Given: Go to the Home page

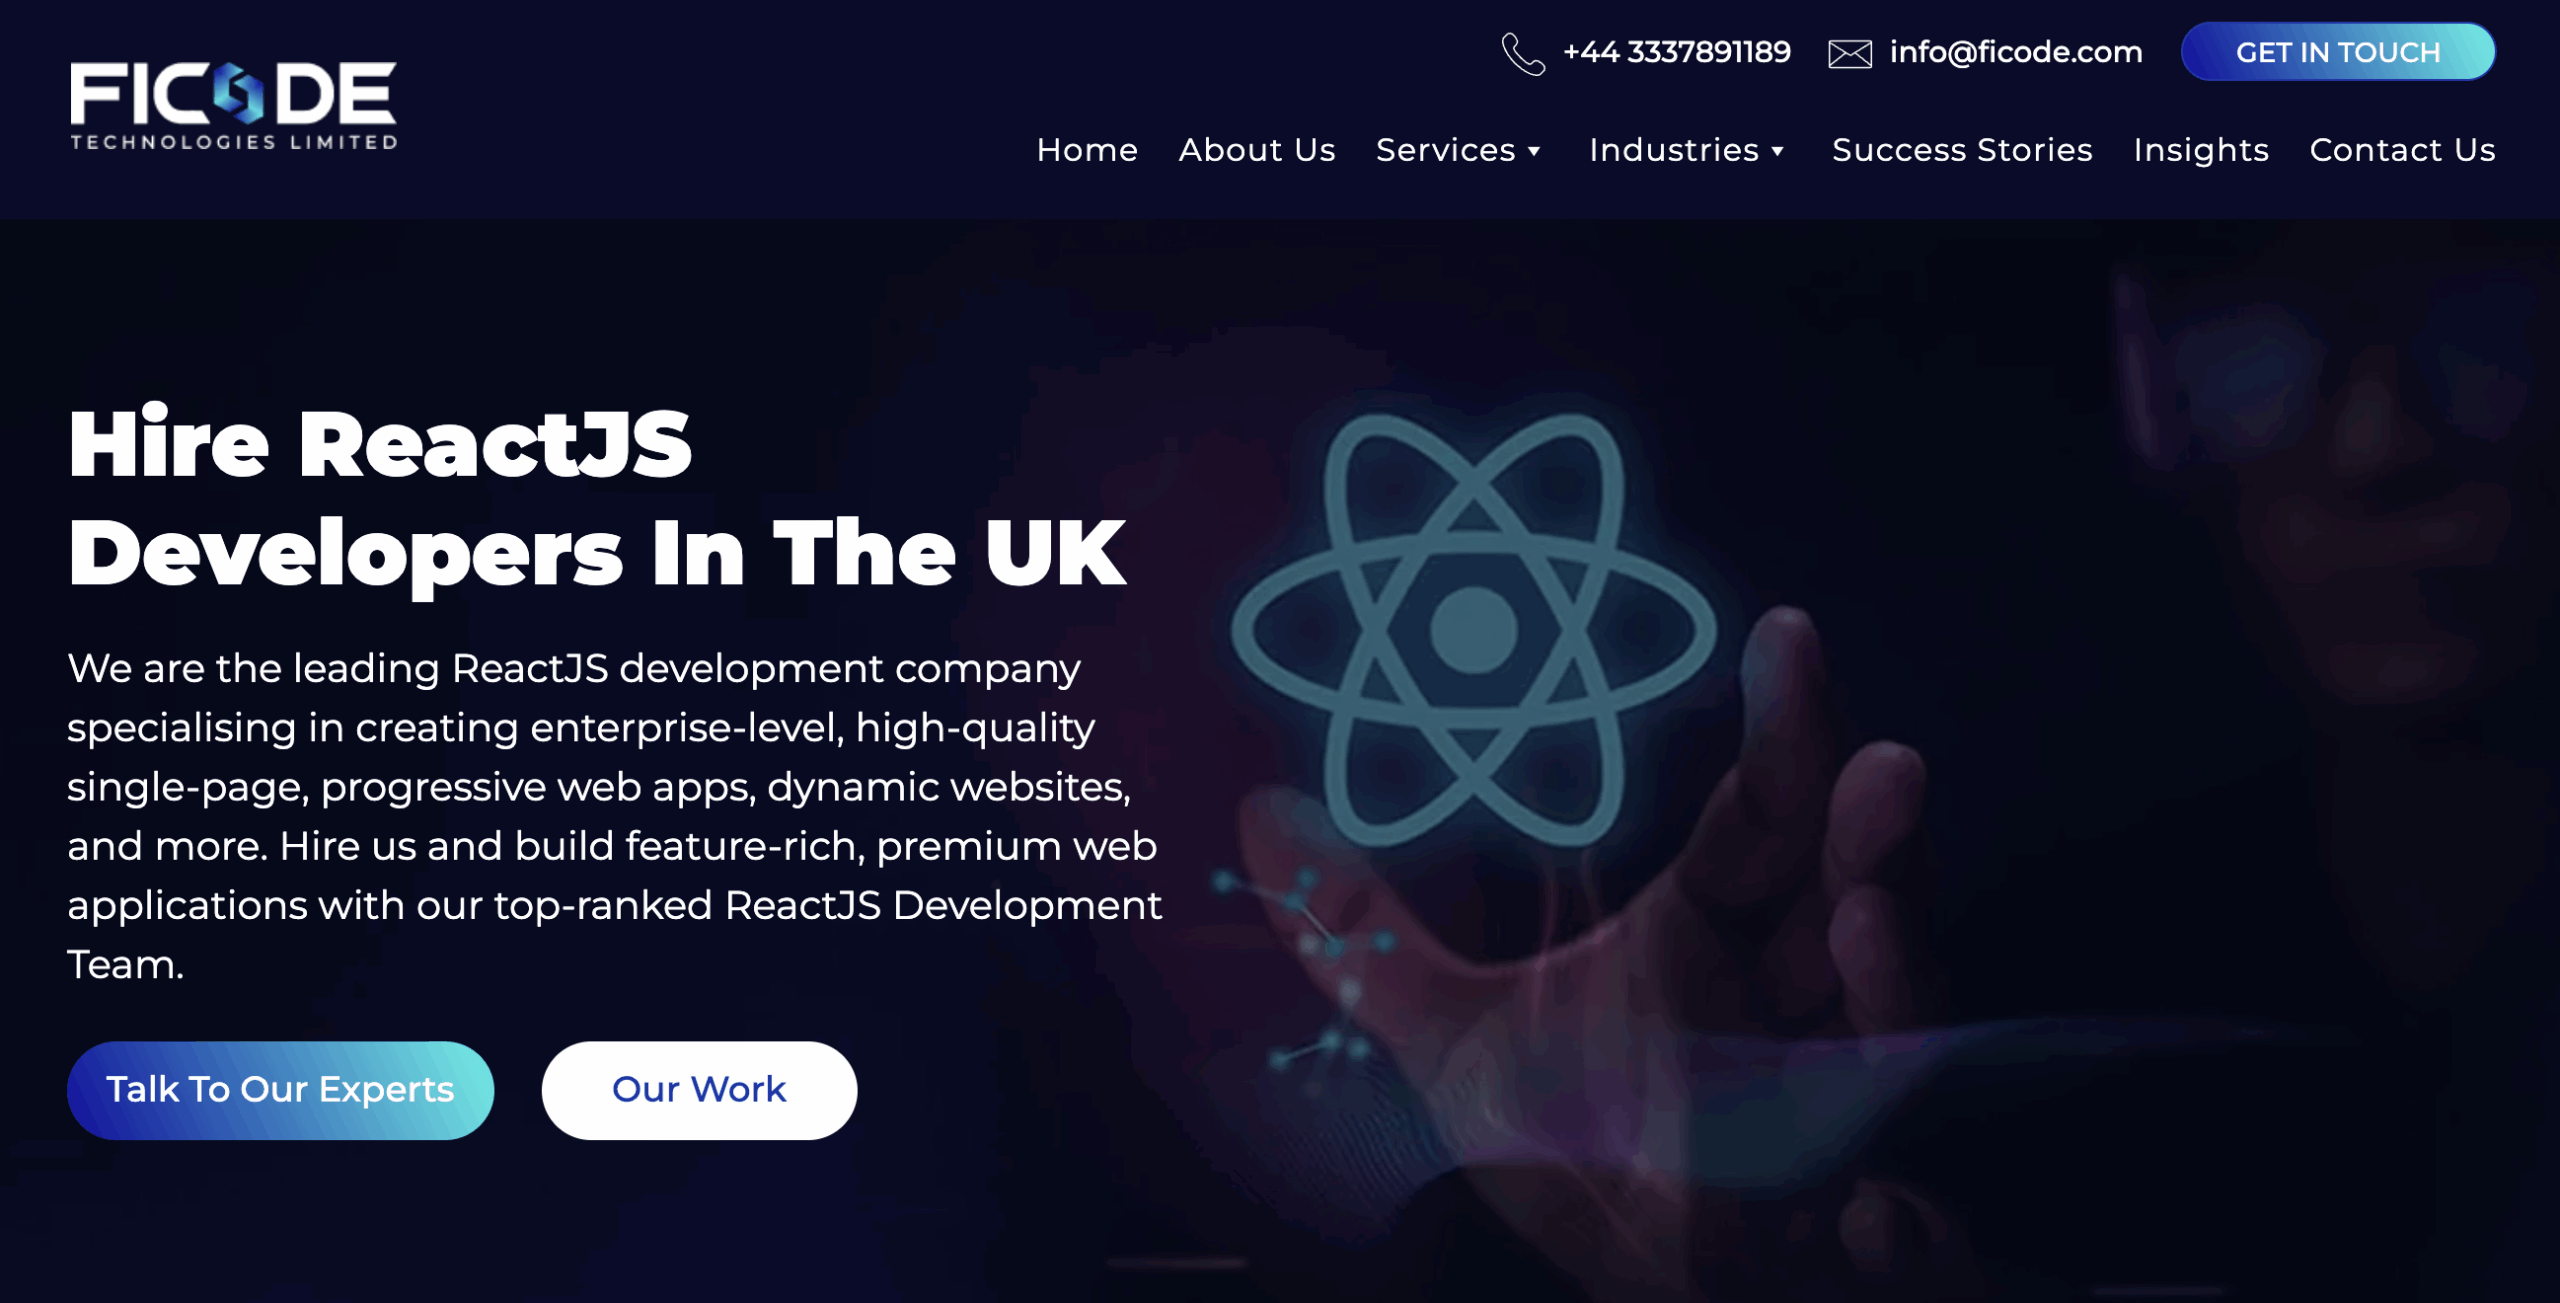Looking at the screenshot, I should (1087, 150).
